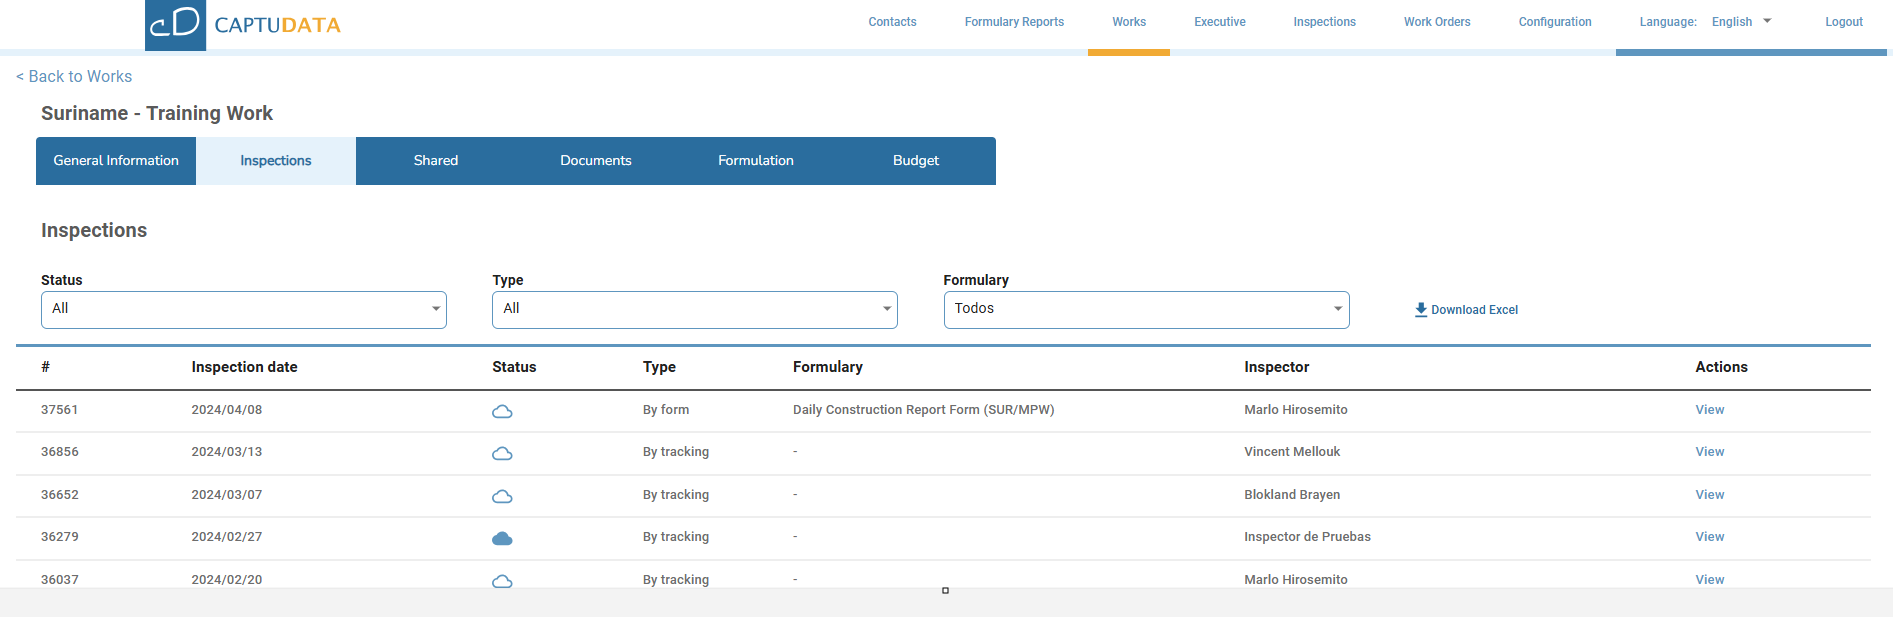Click cloud status icon for inspection 36652

[x=502, y=496]
